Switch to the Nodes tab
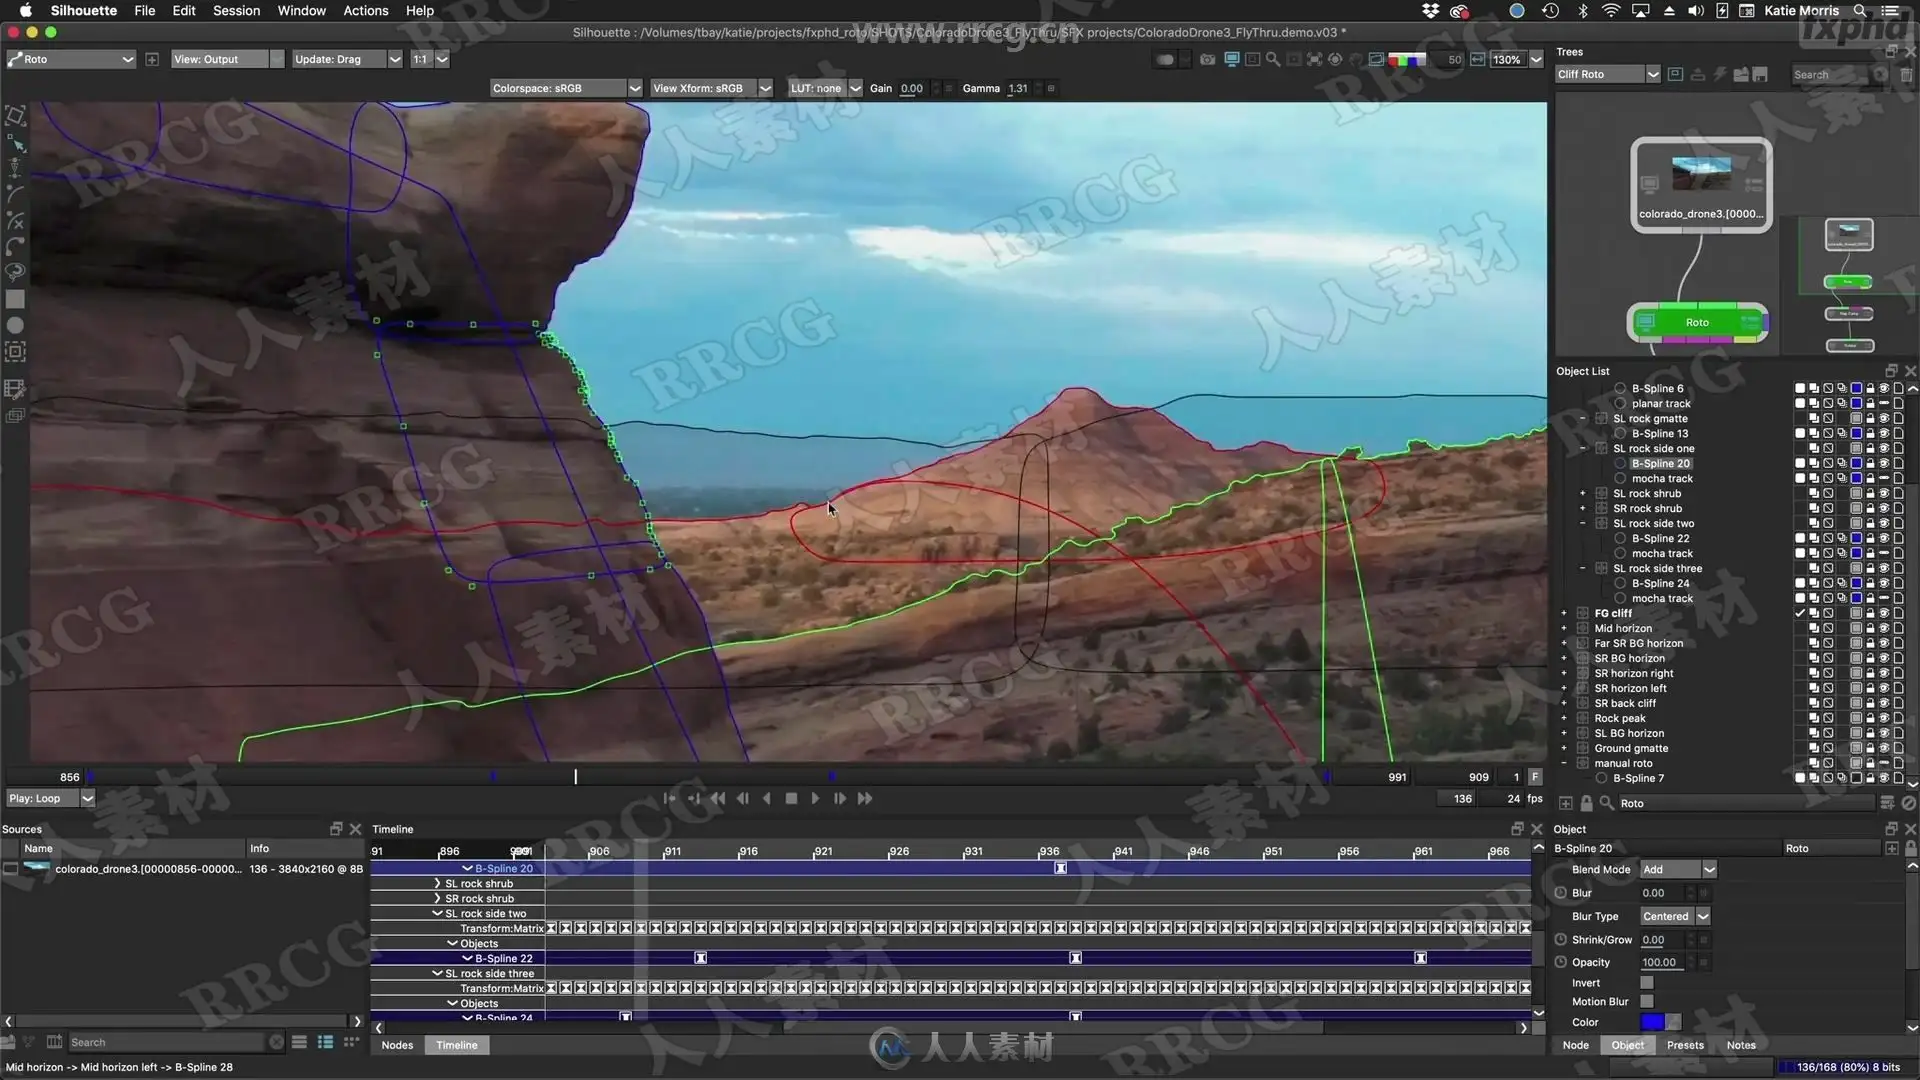 397,1045
